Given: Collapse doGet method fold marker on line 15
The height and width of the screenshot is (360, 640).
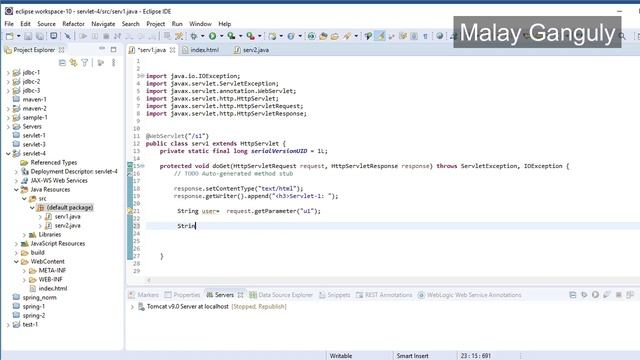Looking at the screenshot, I should 141,166.
